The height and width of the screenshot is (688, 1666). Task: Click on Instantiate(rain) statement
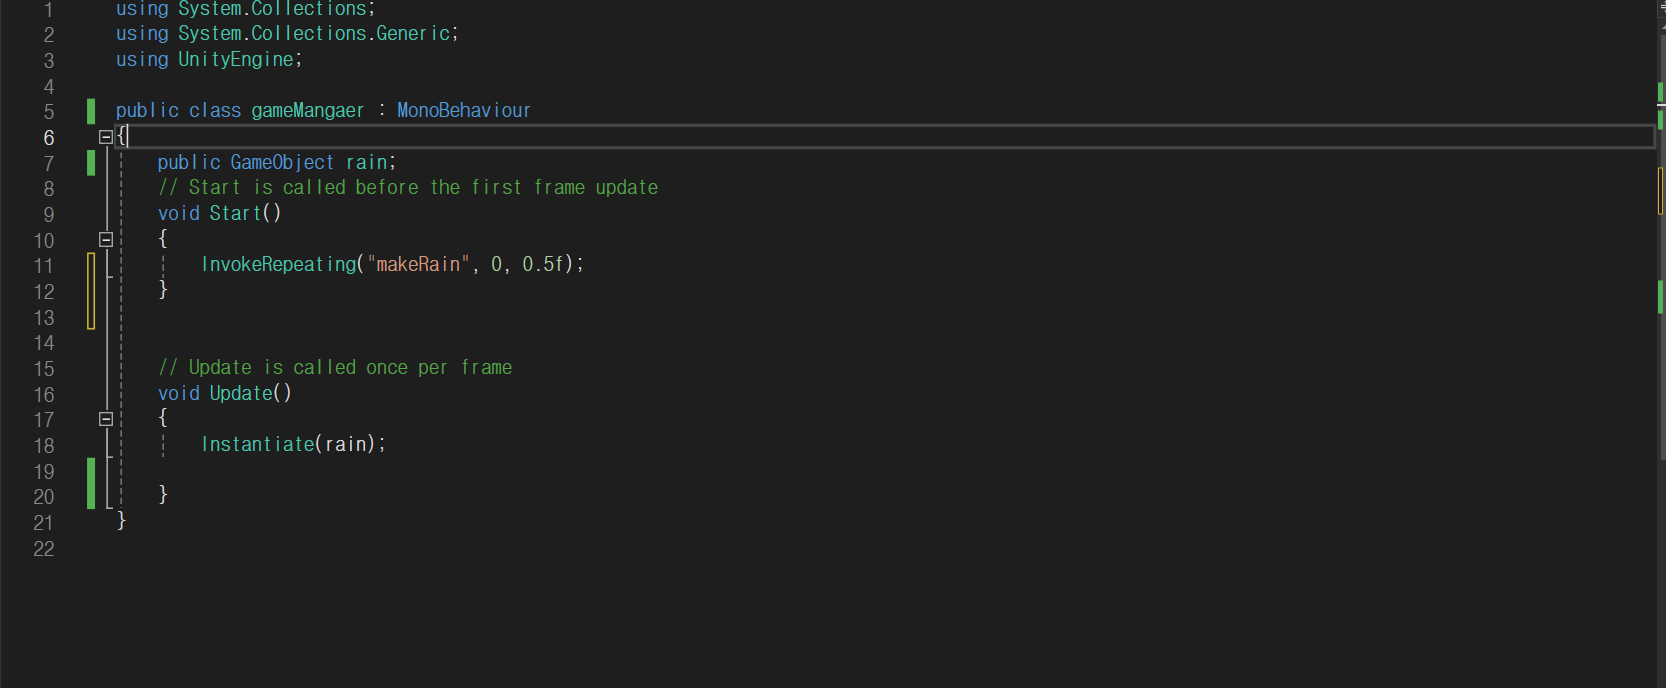293,444
